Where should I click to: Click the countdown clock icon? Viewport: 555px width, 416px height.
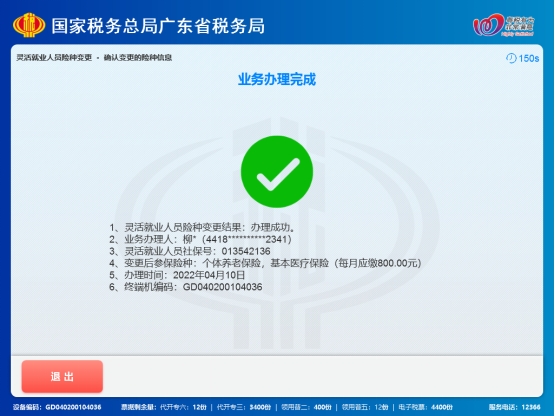click(x=511, y=58)
